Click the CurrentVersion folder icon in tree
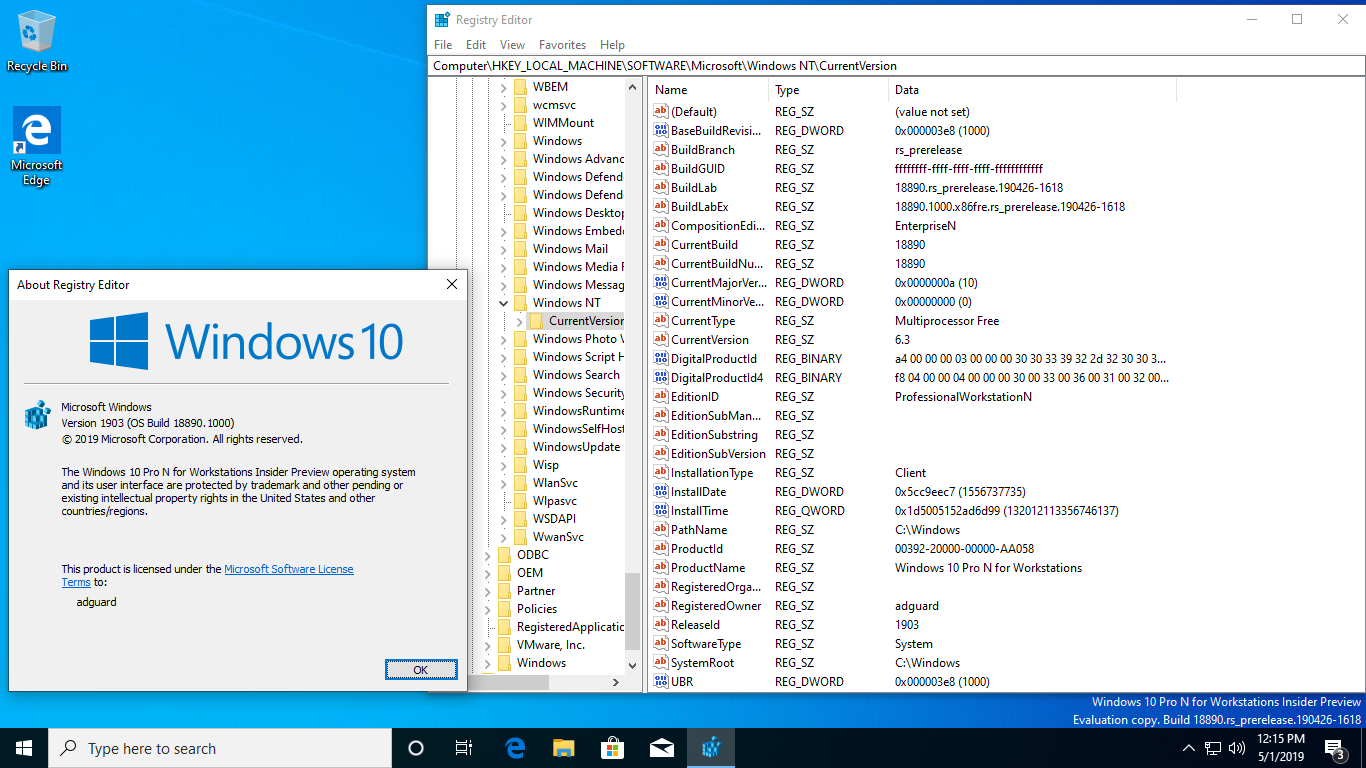 point(536,321)
